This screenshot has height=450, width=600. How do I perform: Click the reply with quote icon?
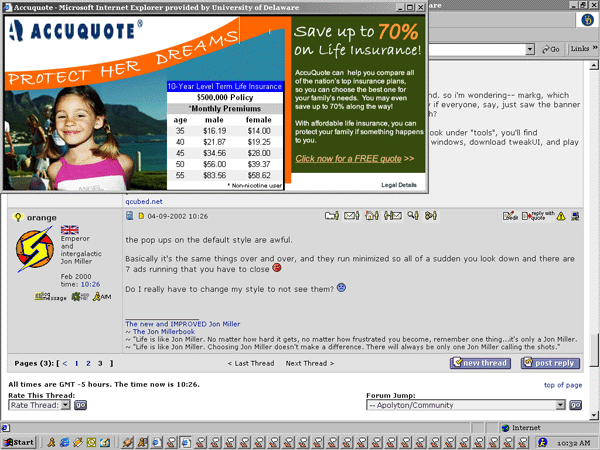[x=538, y=216]
